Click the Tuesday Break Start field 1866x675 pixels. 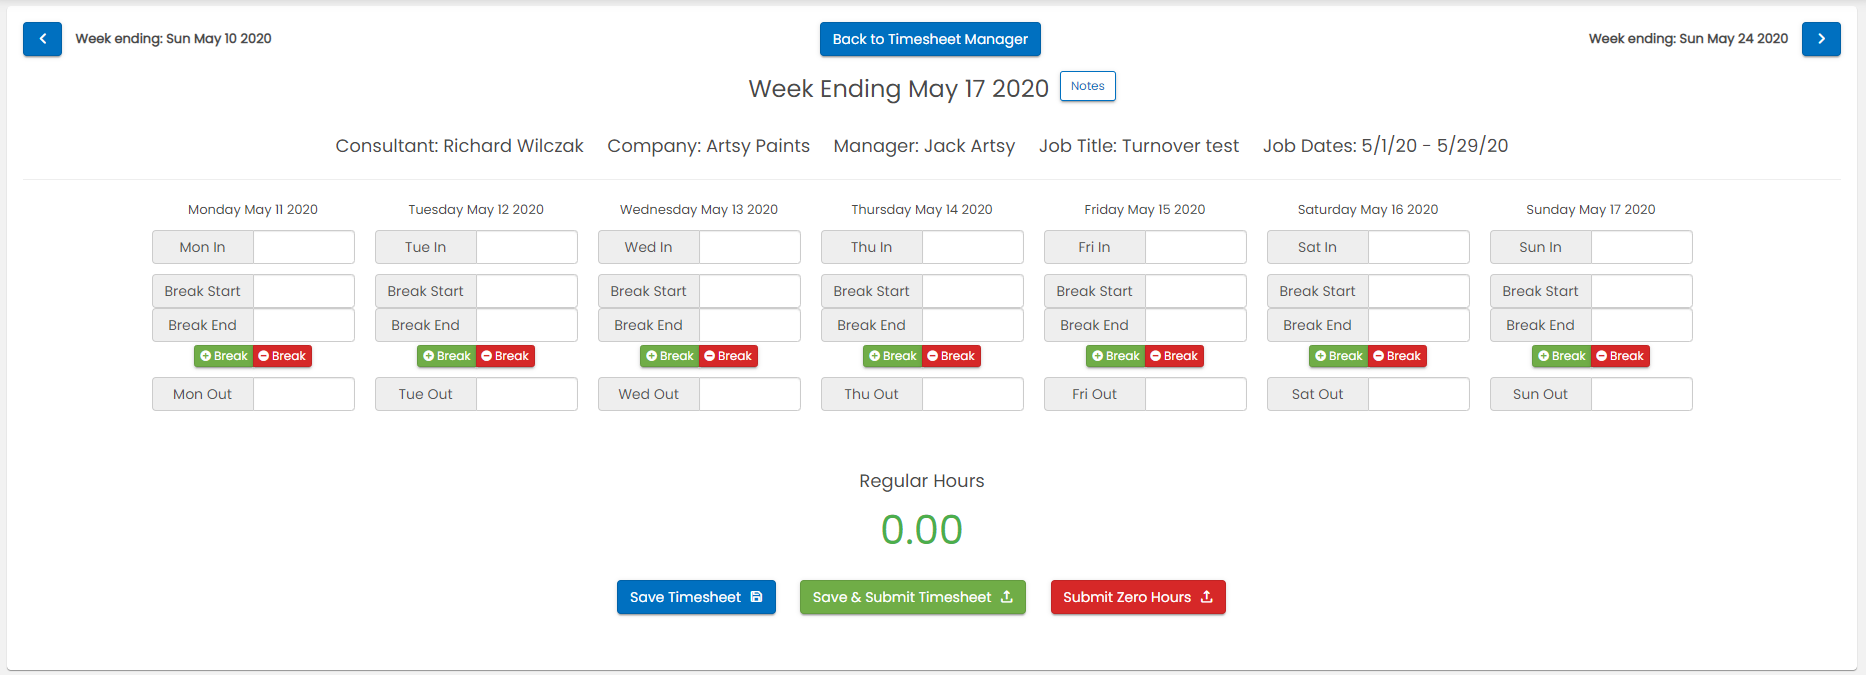(527, 291)
